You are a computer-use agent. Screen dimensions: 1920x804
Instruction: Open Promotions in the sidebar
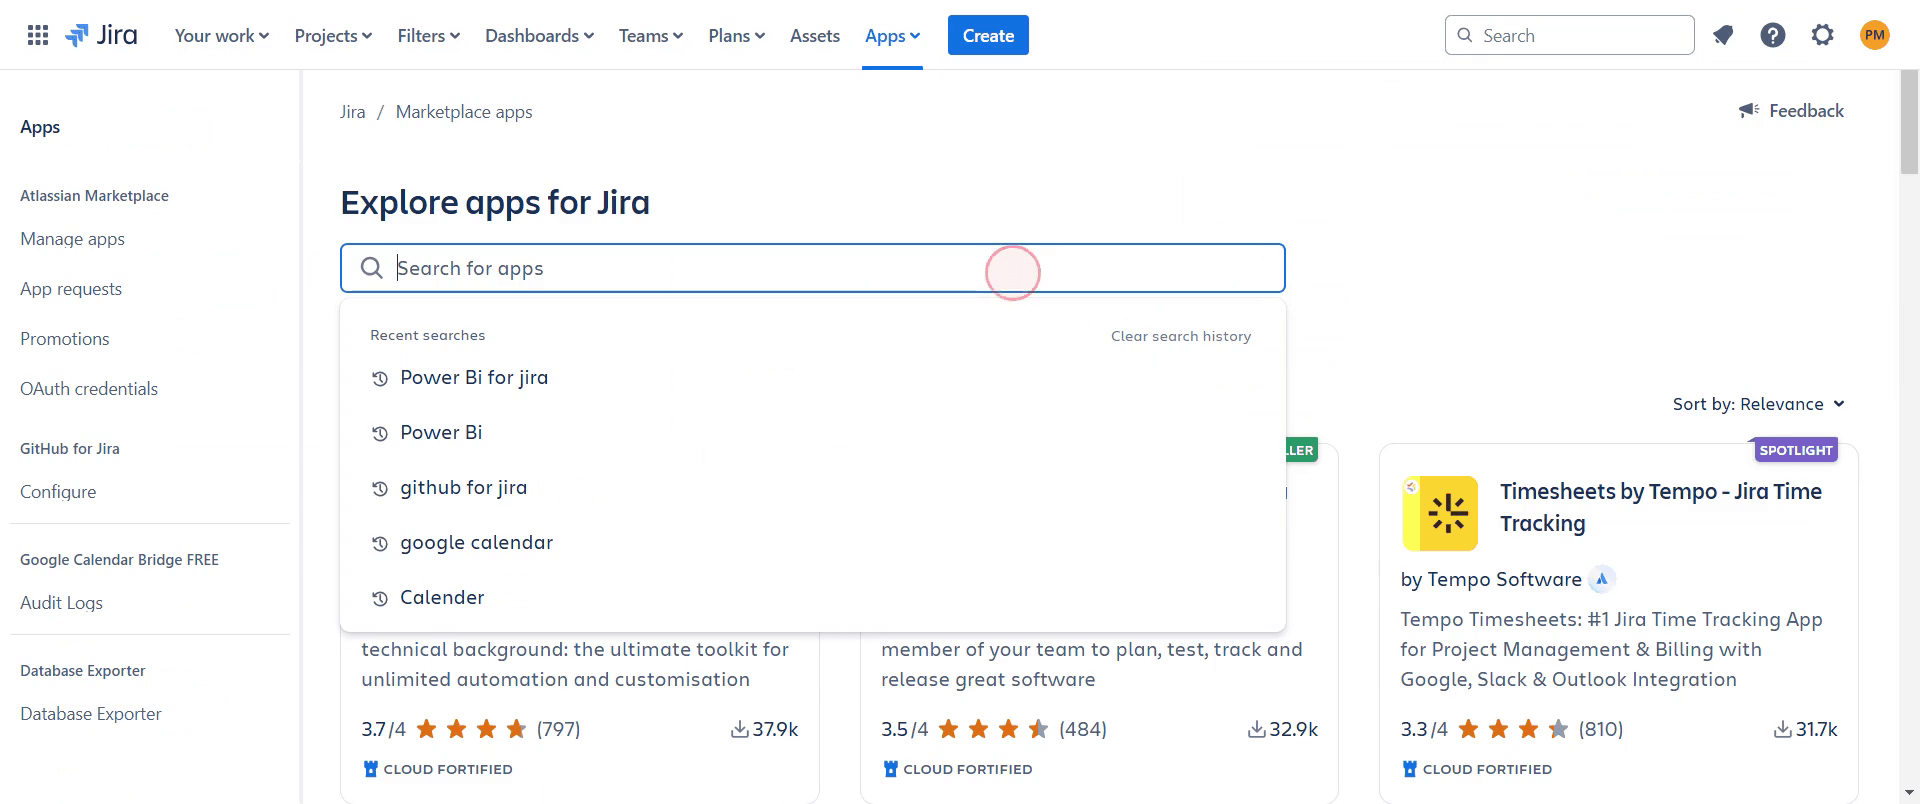(65, 339)
